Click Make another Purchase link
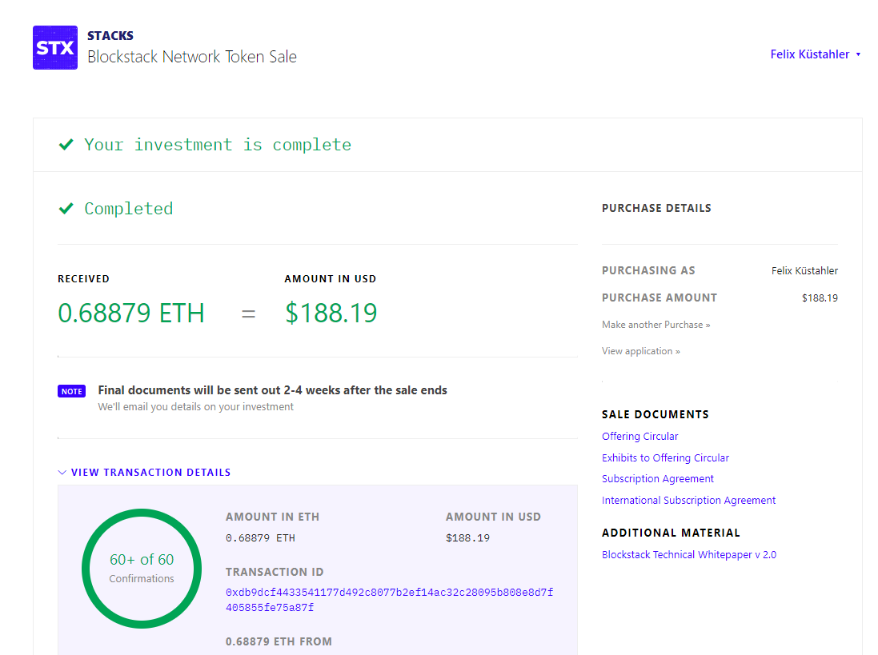This screenshot has width=878, height=655. point(655,325)
